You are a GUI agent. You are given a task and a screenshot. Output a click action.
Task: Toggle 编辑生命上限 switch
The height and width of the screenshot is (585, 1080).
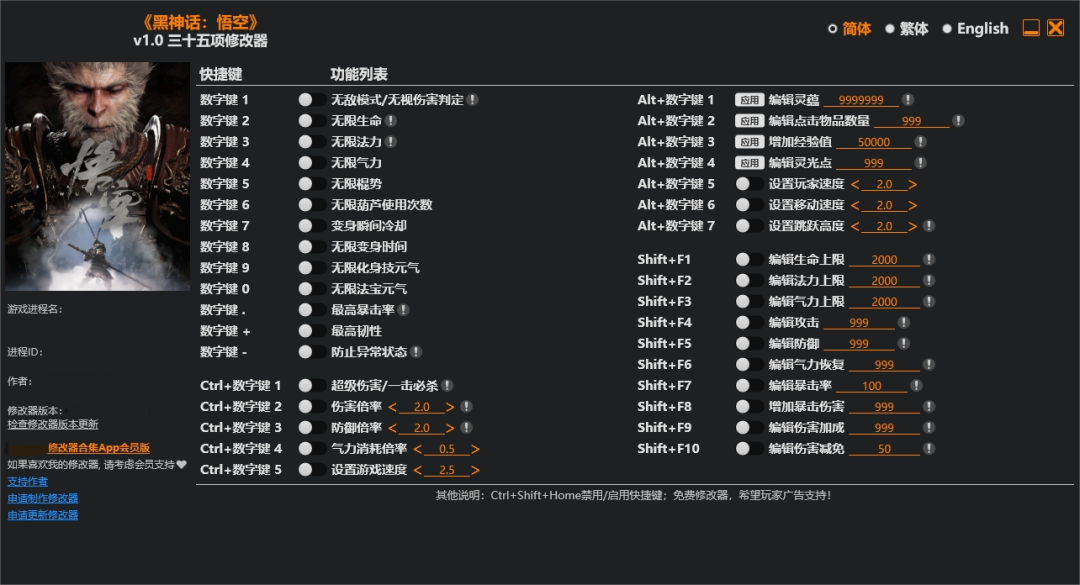point(749,260)
